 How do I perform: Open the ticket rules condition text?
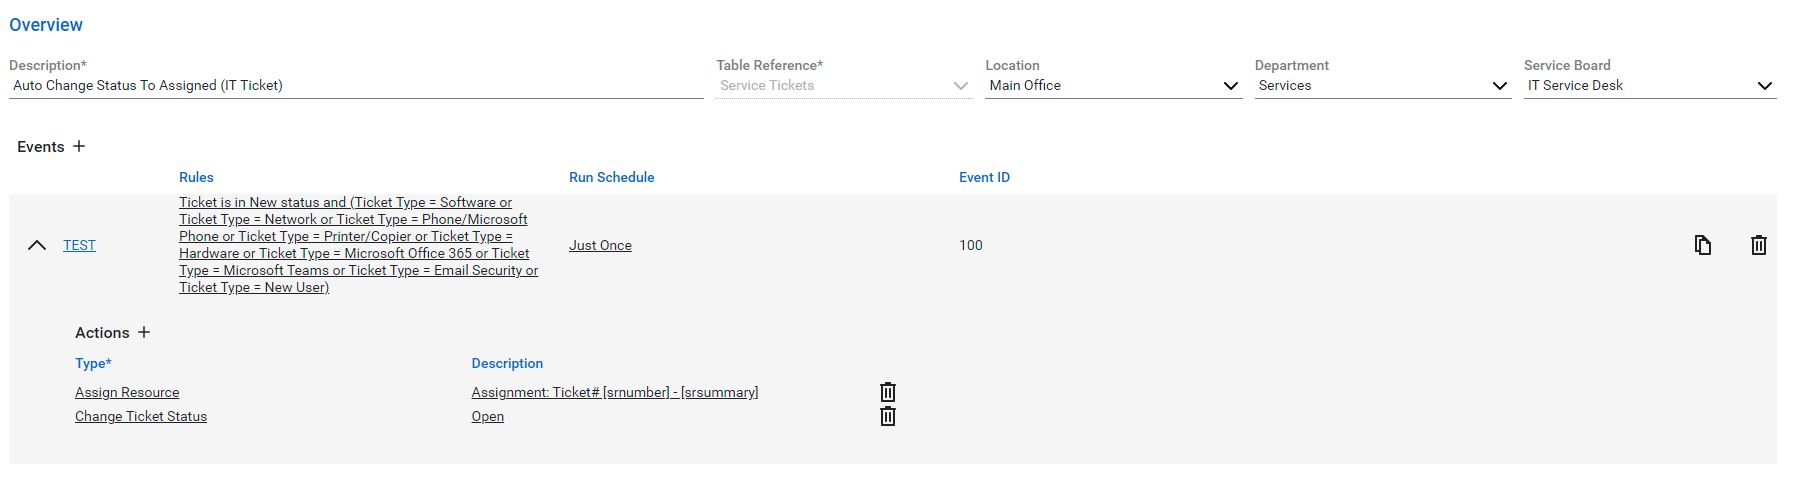pyautogui.click(x=359, y=245)
